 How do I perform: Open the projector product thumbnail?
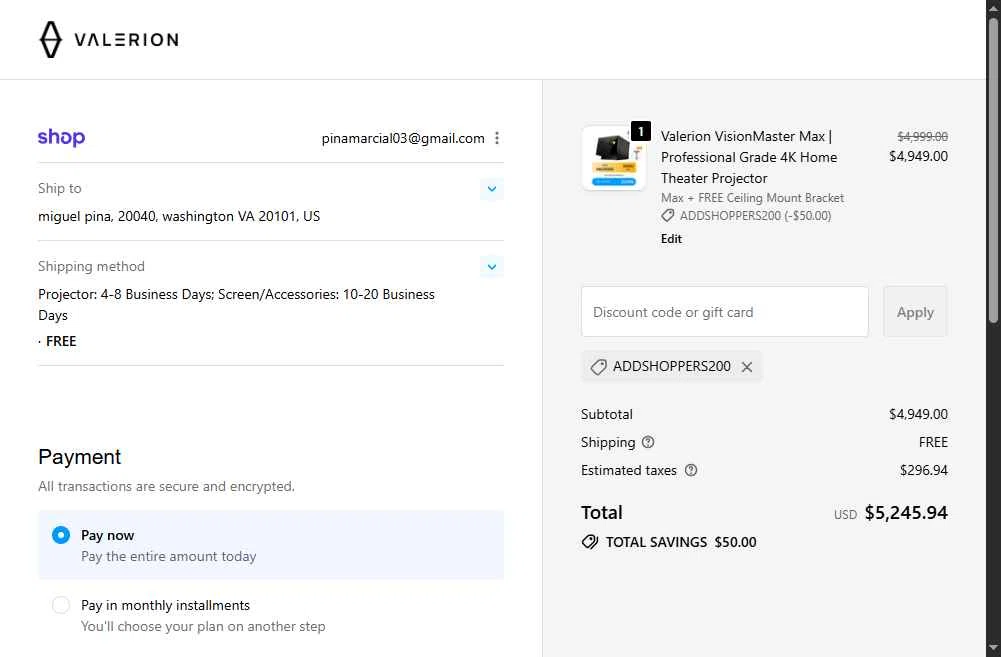613,158
